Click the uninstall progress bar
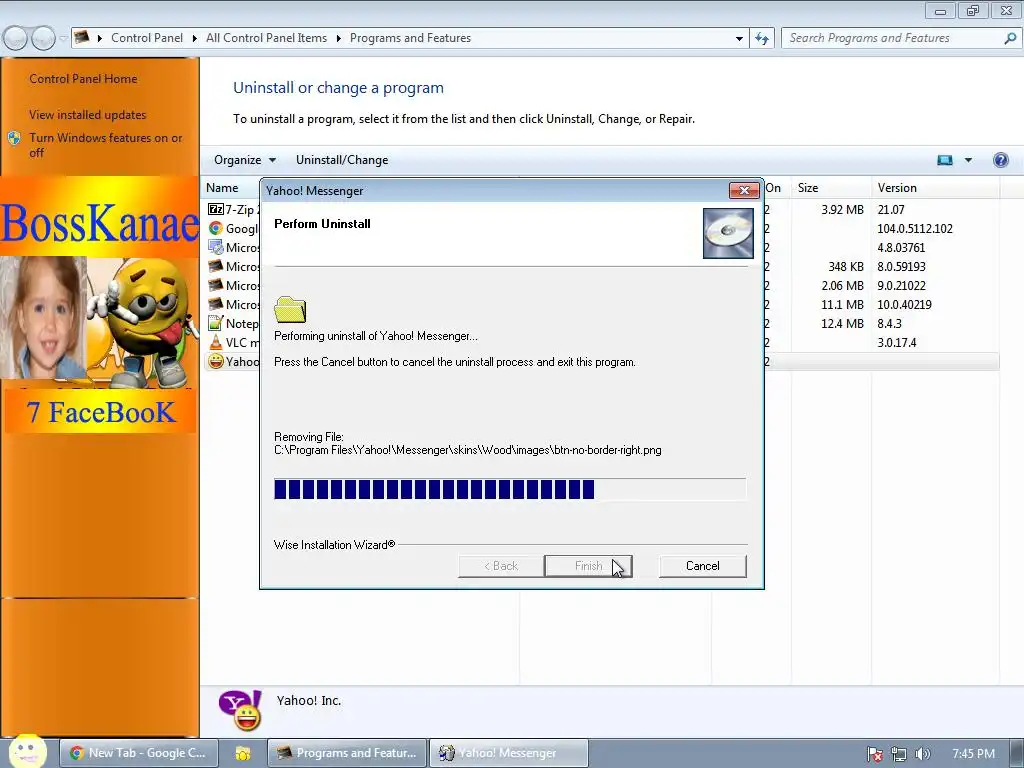The width and height of the screenshot is (1024, 768). pos(510,489)
